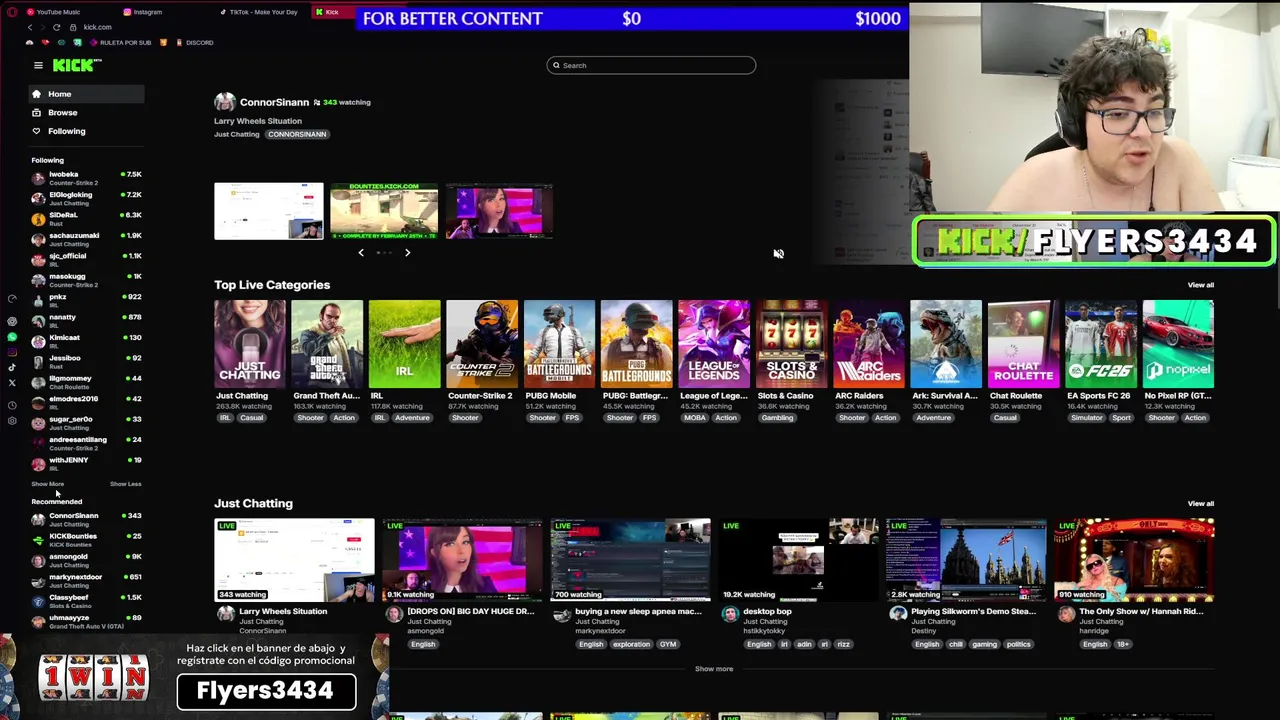Open the Opera menu logo
Screen dimensions: 1280x720
click(x=12, y=12)
